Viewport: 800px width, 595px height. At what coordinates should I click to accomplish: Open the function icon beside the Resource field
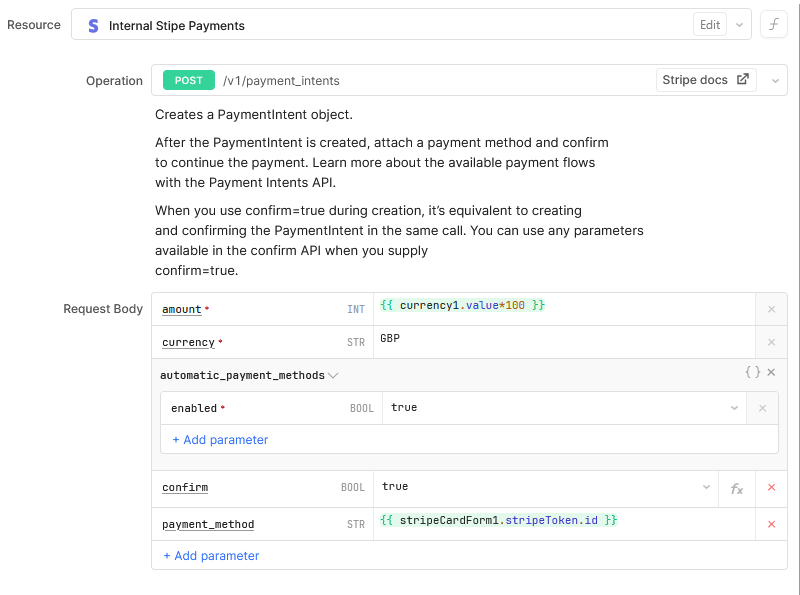pos(773,24)
